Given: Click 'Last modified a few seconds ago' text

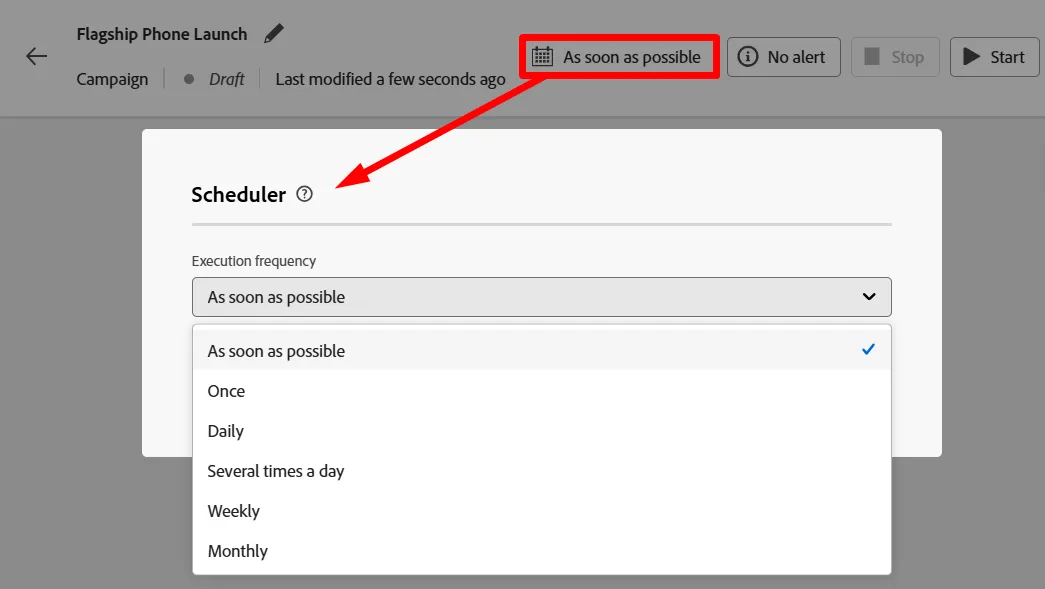Looking at the screenshot, I should (x=391, y=79).
